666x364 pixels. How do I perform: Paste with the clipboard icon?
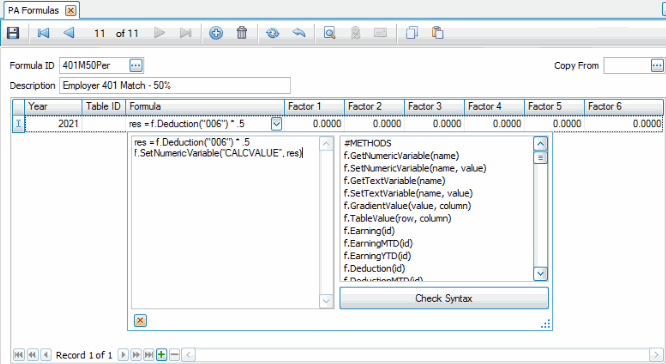pos(437,33)
